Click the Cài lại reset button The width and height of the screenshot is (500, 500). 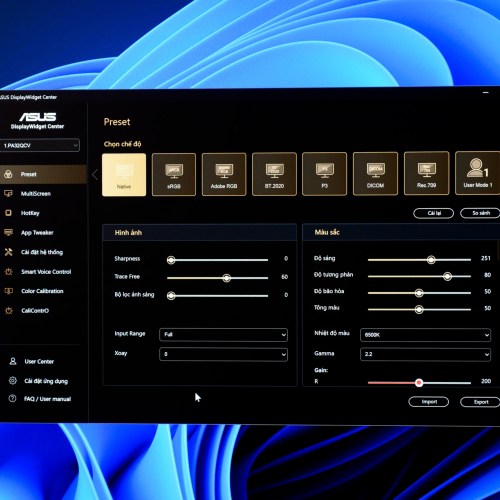[x=434, y=213]
